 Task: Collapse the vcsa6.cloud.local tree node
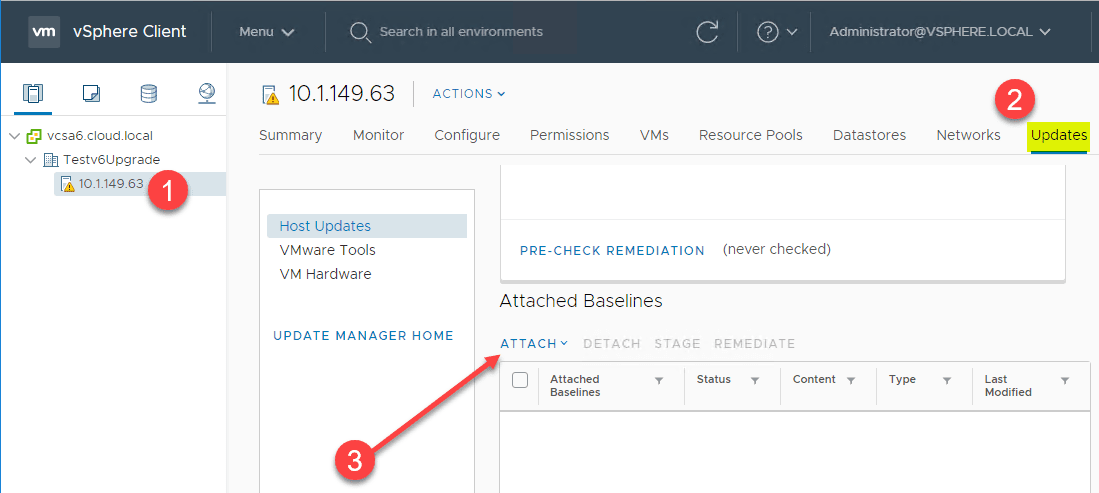pyautogui.click(x=15, y=135)
